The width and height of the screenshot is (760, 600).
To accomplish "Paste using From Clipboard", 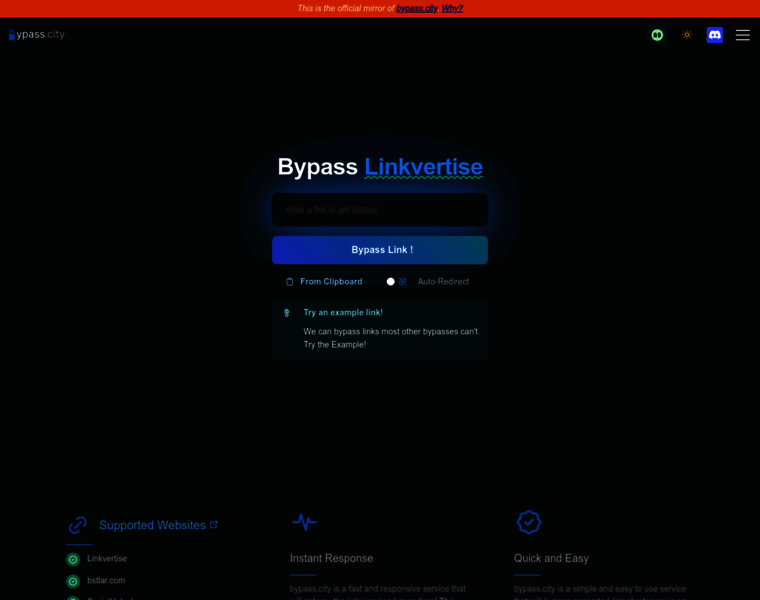I will coord(330,282).
